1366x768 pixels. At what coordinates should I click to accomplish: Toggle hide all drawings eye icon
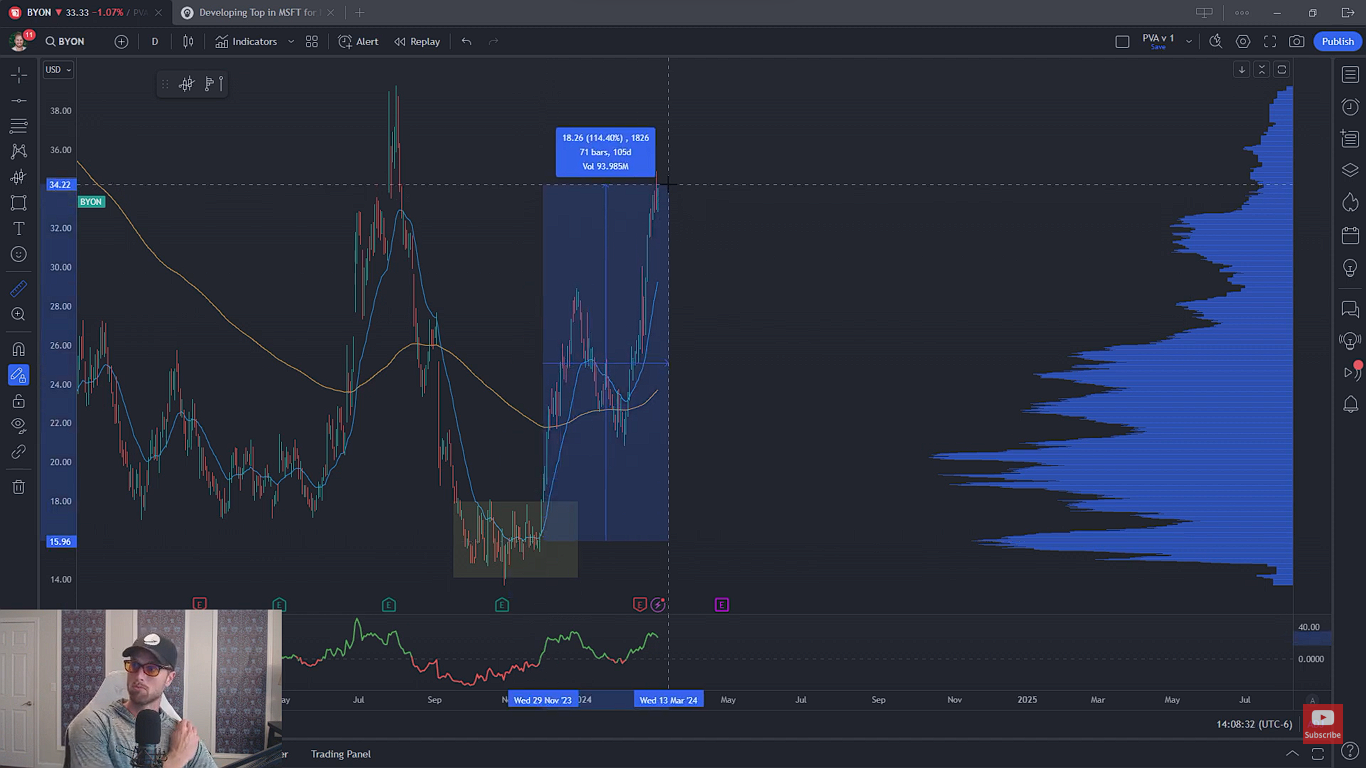18,425
